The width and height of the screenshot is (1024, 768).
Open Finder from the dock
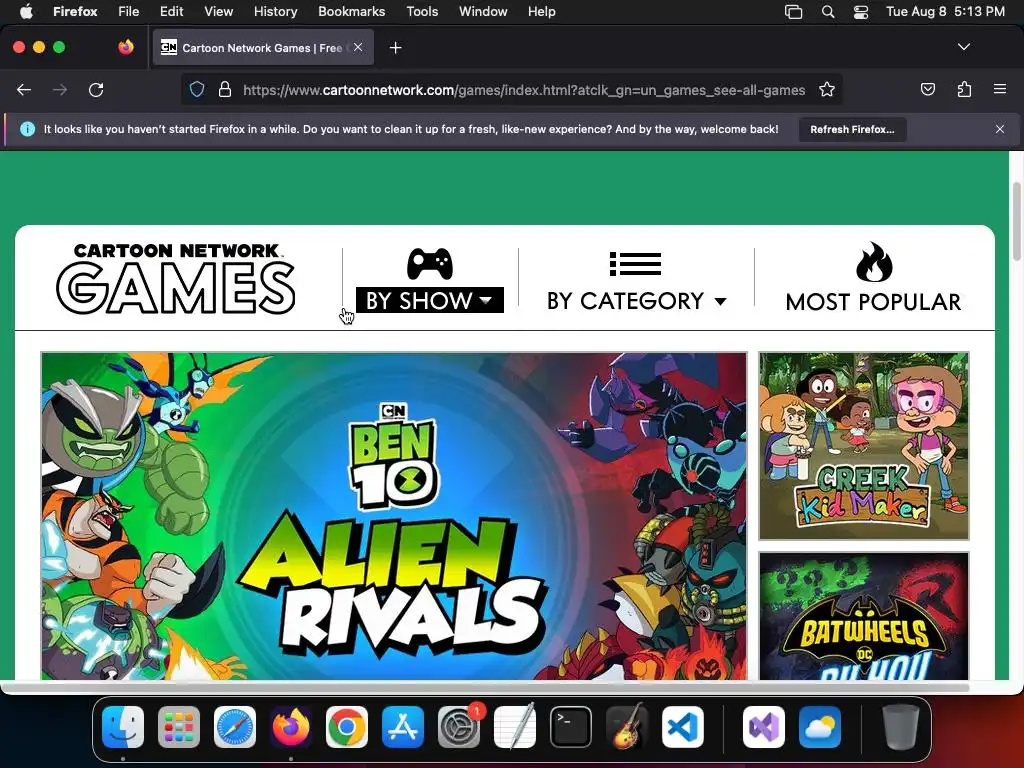click(x=123, y=727)
